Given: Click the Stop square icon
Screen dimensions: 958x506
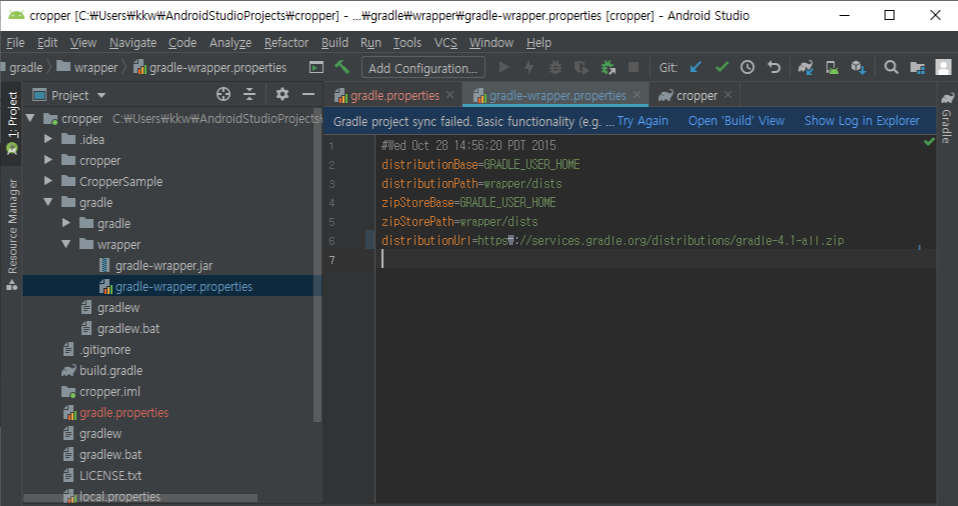Looking at the screenshot, I should pyautogui.click(x=634, y=67).
